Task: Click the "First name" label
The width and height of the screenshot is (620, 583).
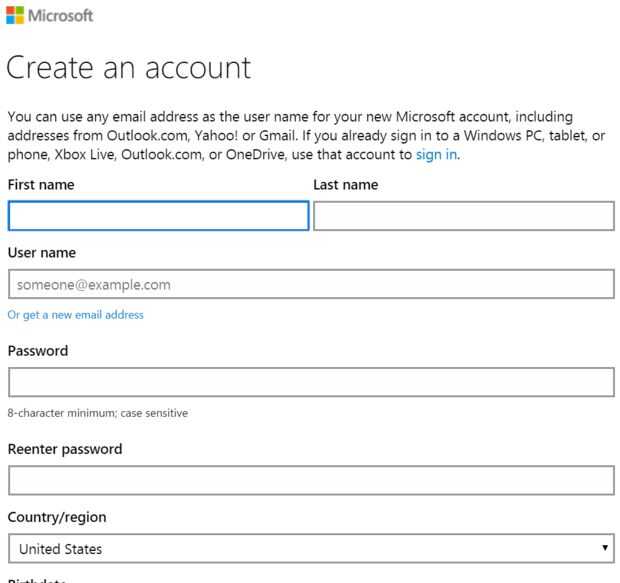Action: (41, 185)
